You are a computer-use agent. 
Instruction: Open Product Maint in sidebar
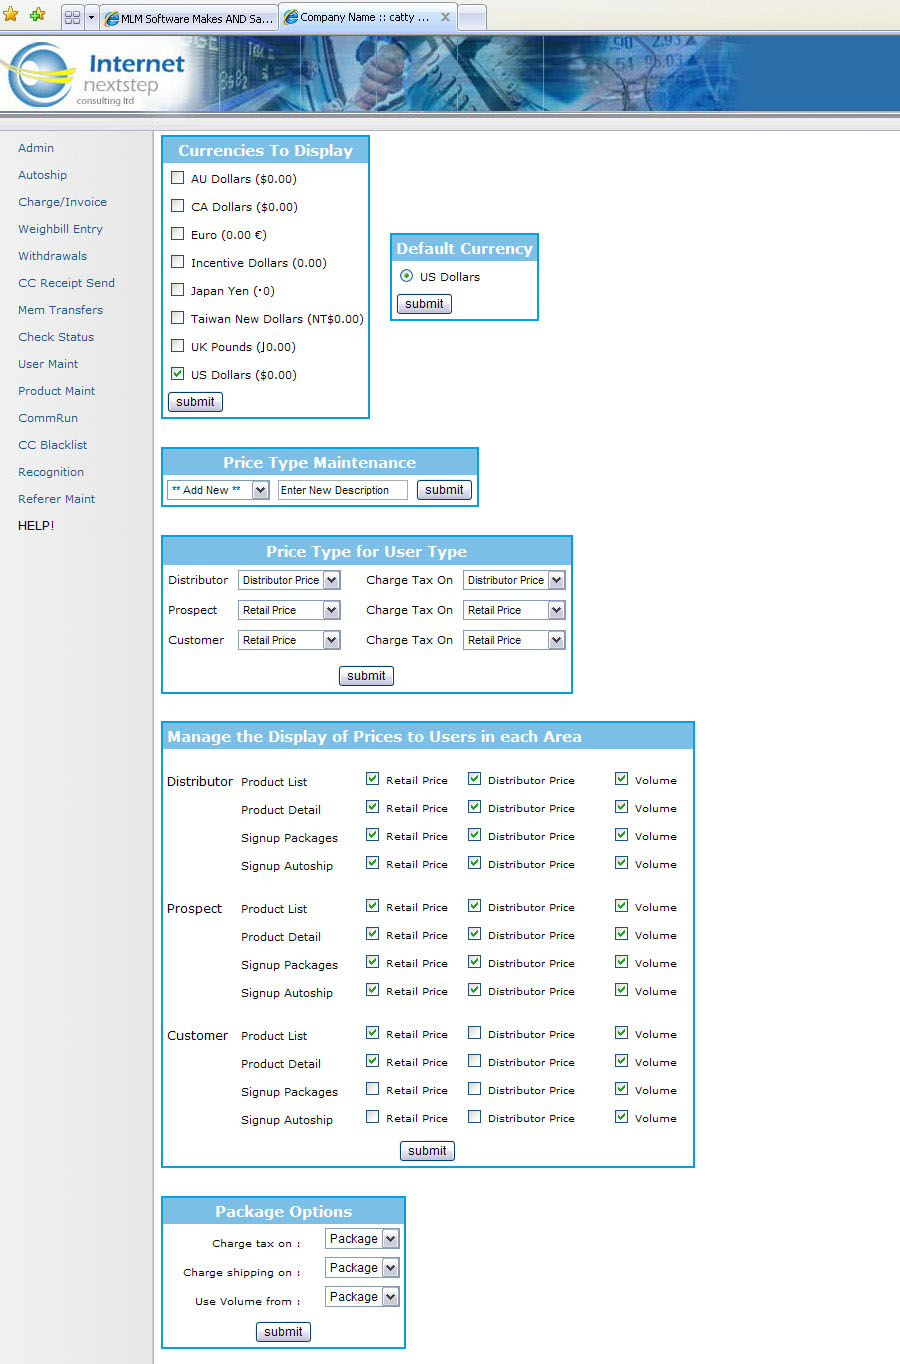pyautogui.click(x=57, y=391)
